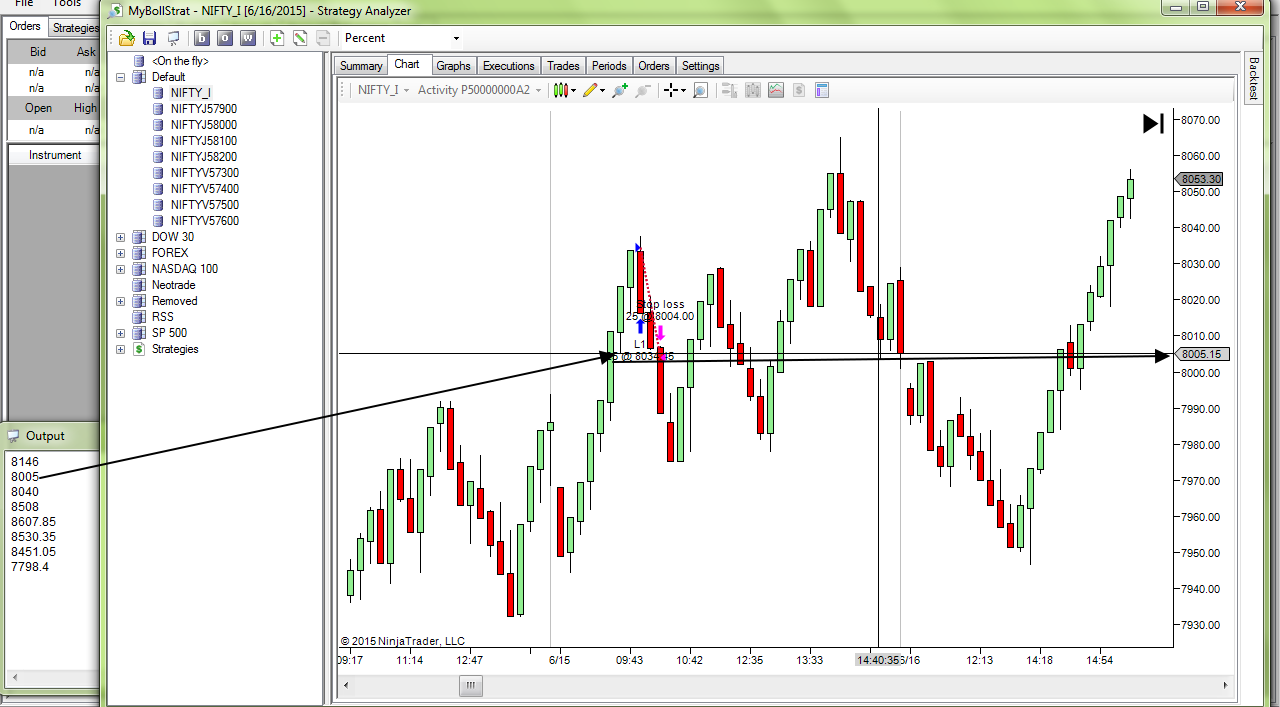Switch to the Graphs tab
Image resolution: width=1280 pixels, height=707 pixels.
tap(453, 66)
